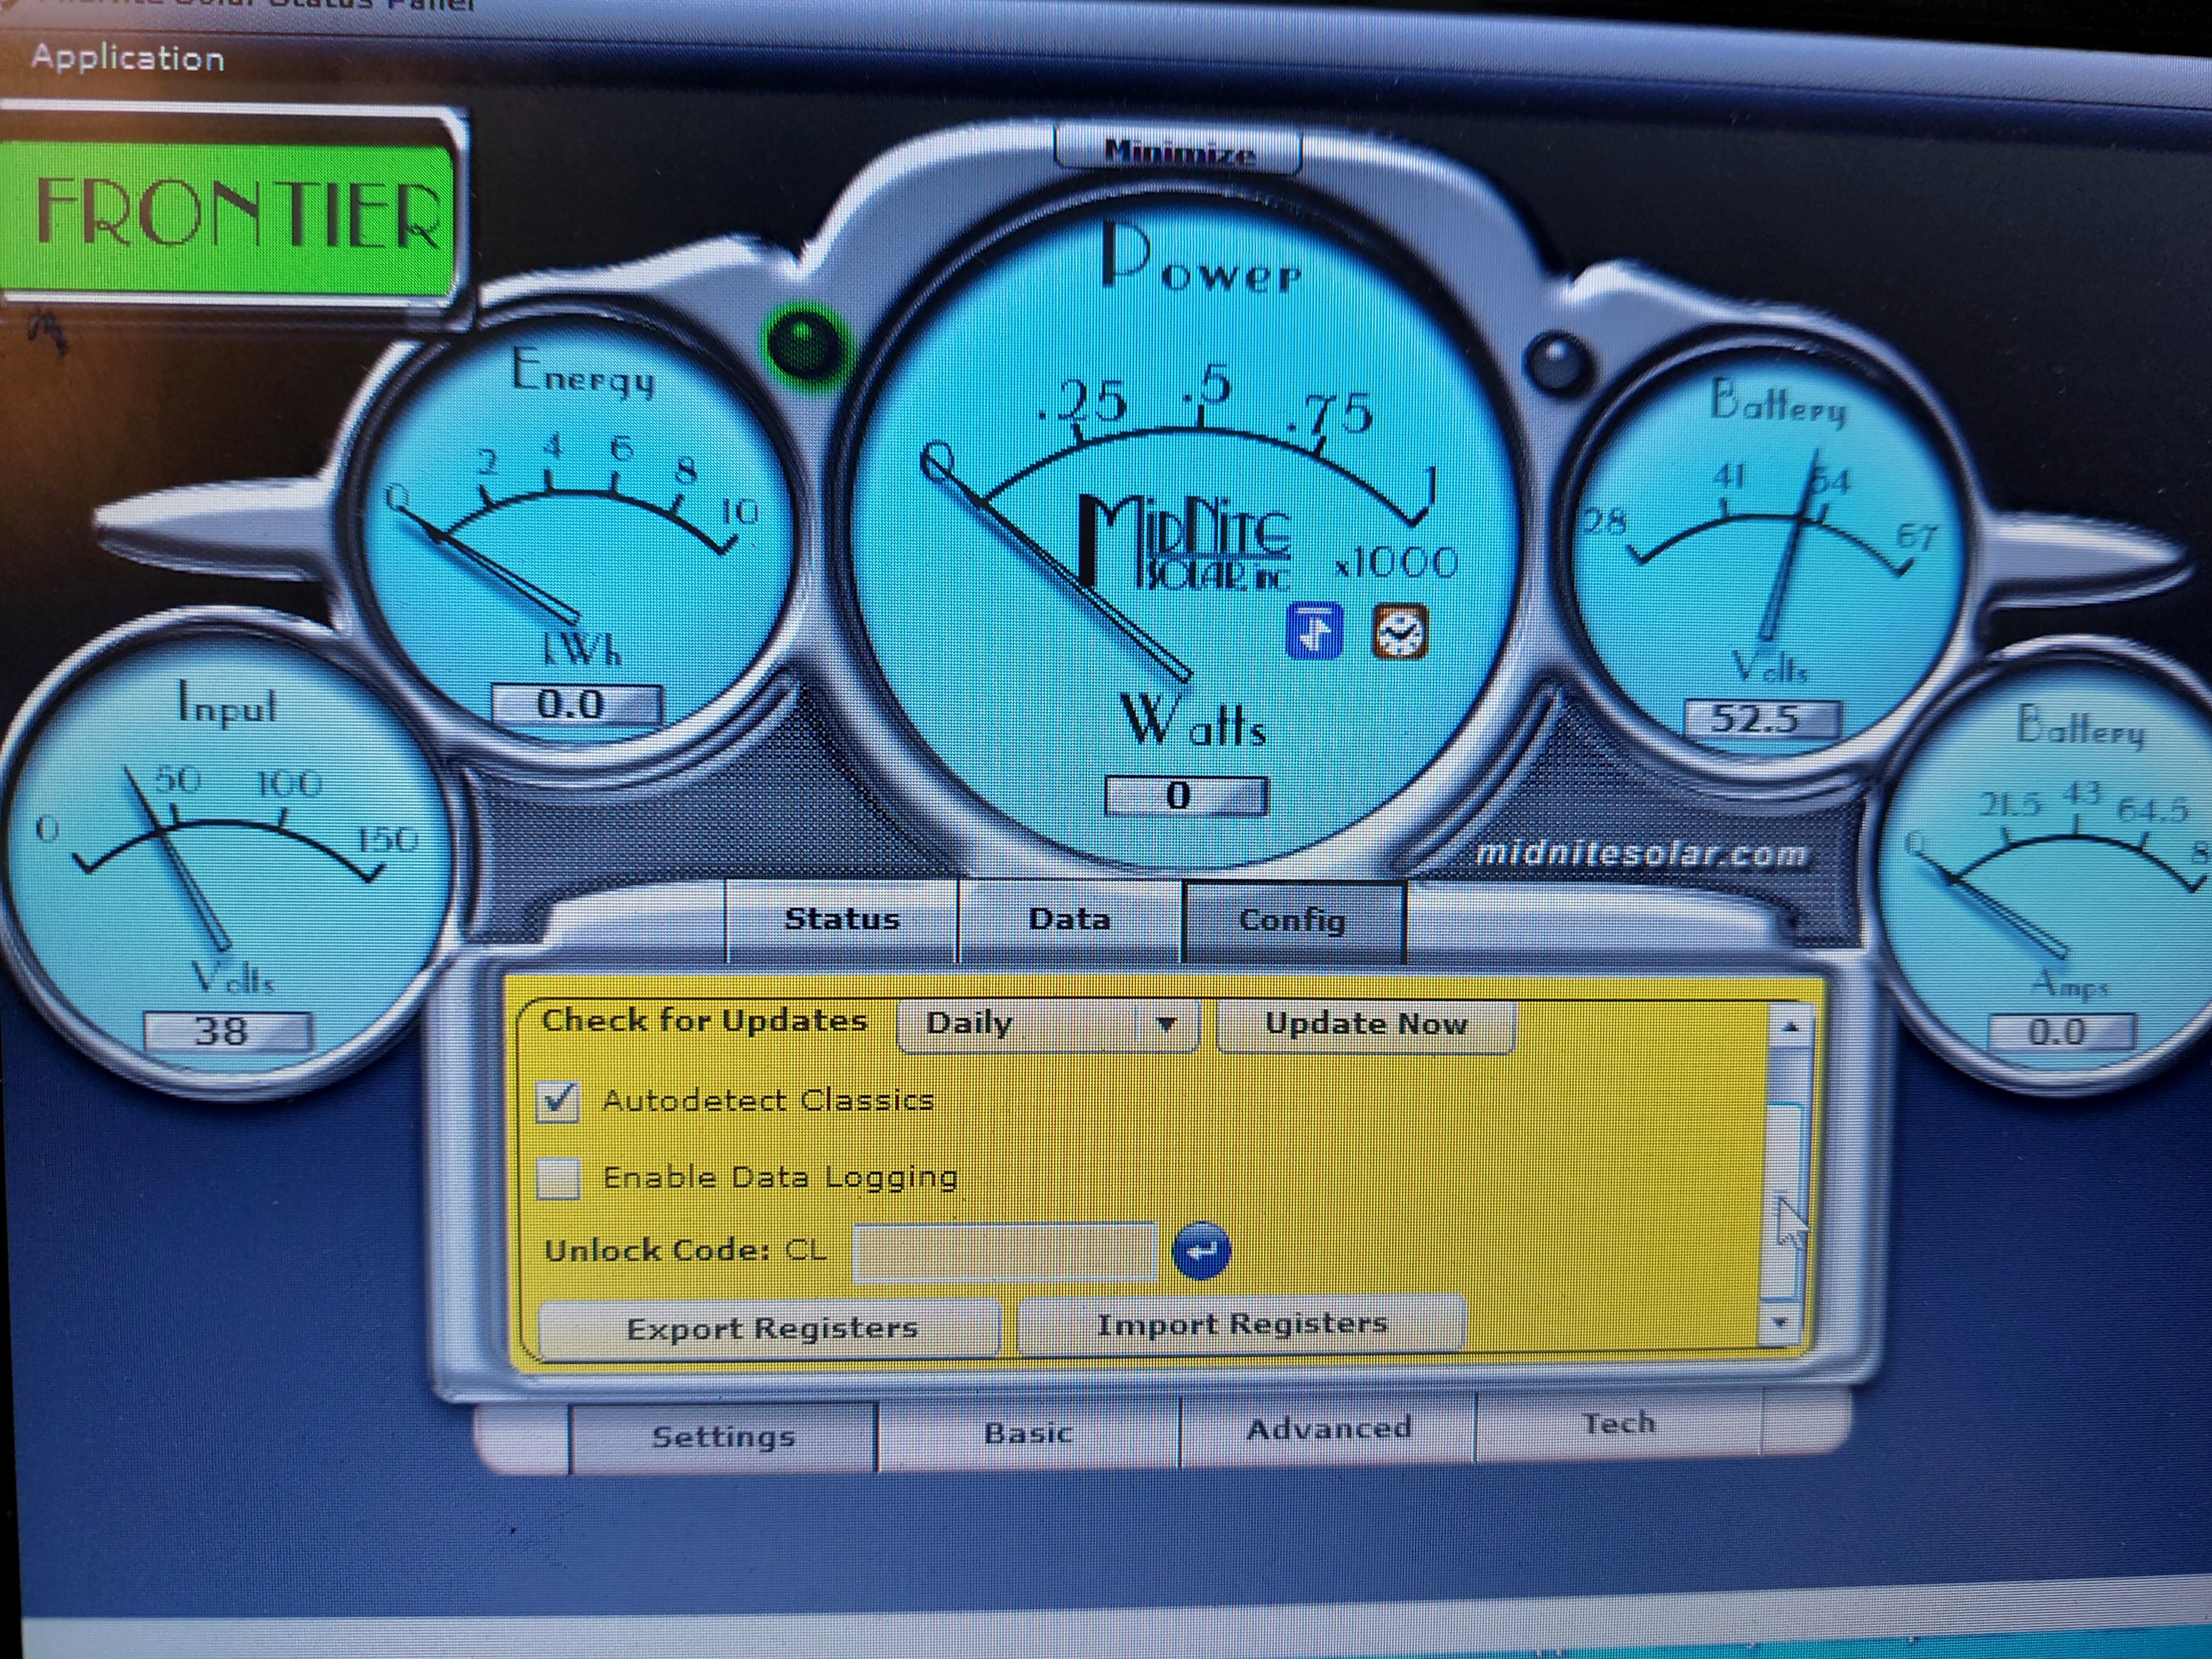Screen dimensions: 2212x1659
Task: Click the MidNite Solar logo on gauge
Action: [1185, 542]
